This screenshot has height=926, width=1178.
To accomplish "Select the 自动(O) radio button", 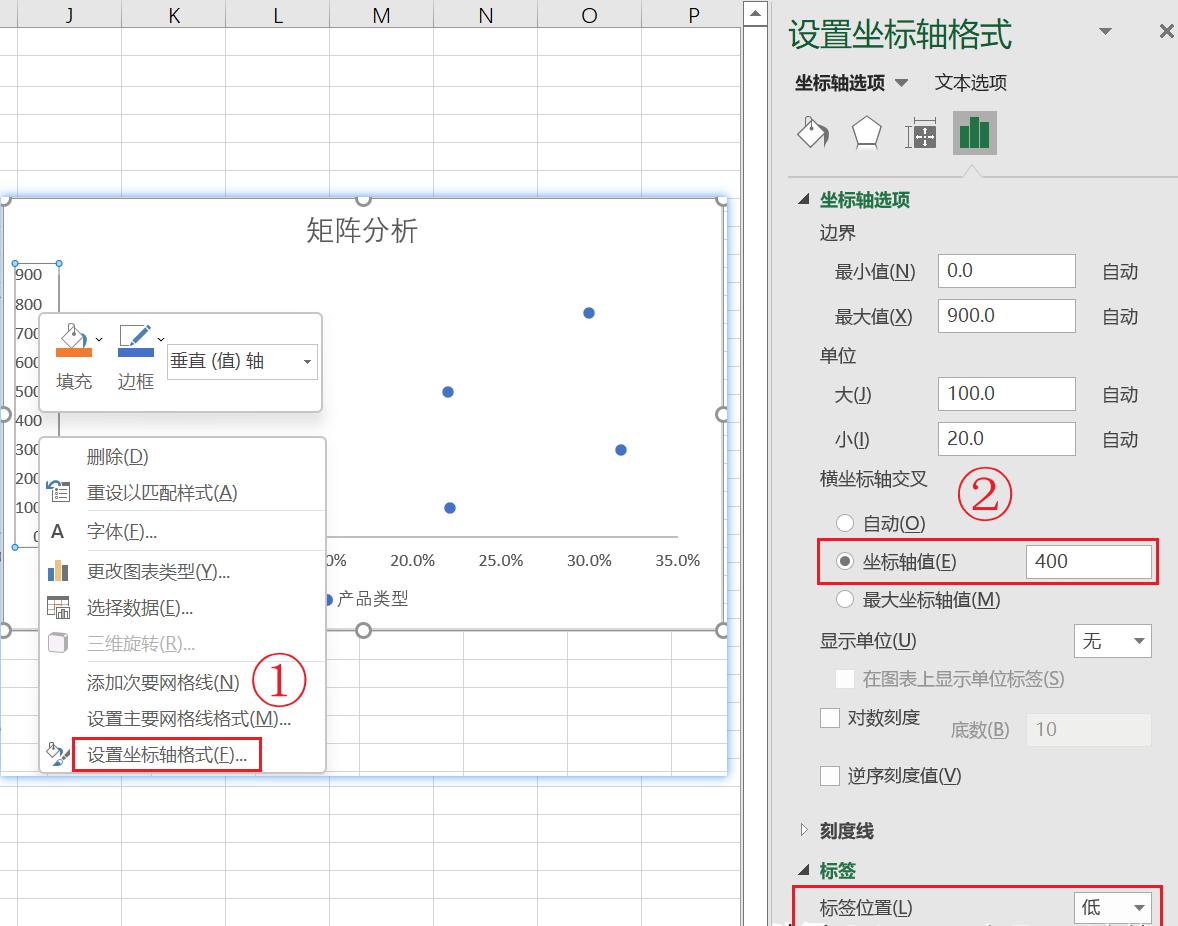I will click(x=845, y=523).
